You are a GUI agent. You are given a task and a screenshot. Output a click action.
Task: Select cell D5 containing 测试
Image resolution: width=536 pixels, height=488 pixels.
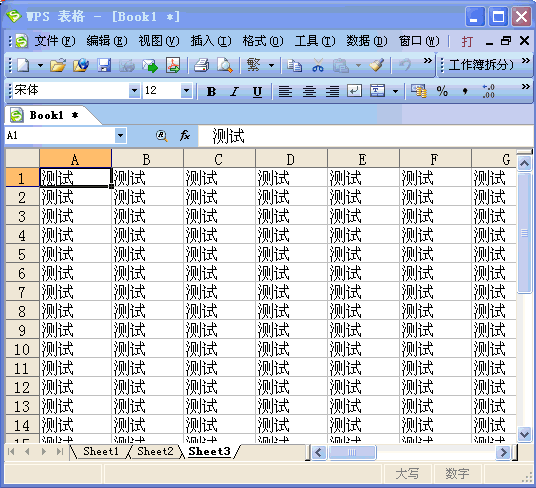coord(291,254)
